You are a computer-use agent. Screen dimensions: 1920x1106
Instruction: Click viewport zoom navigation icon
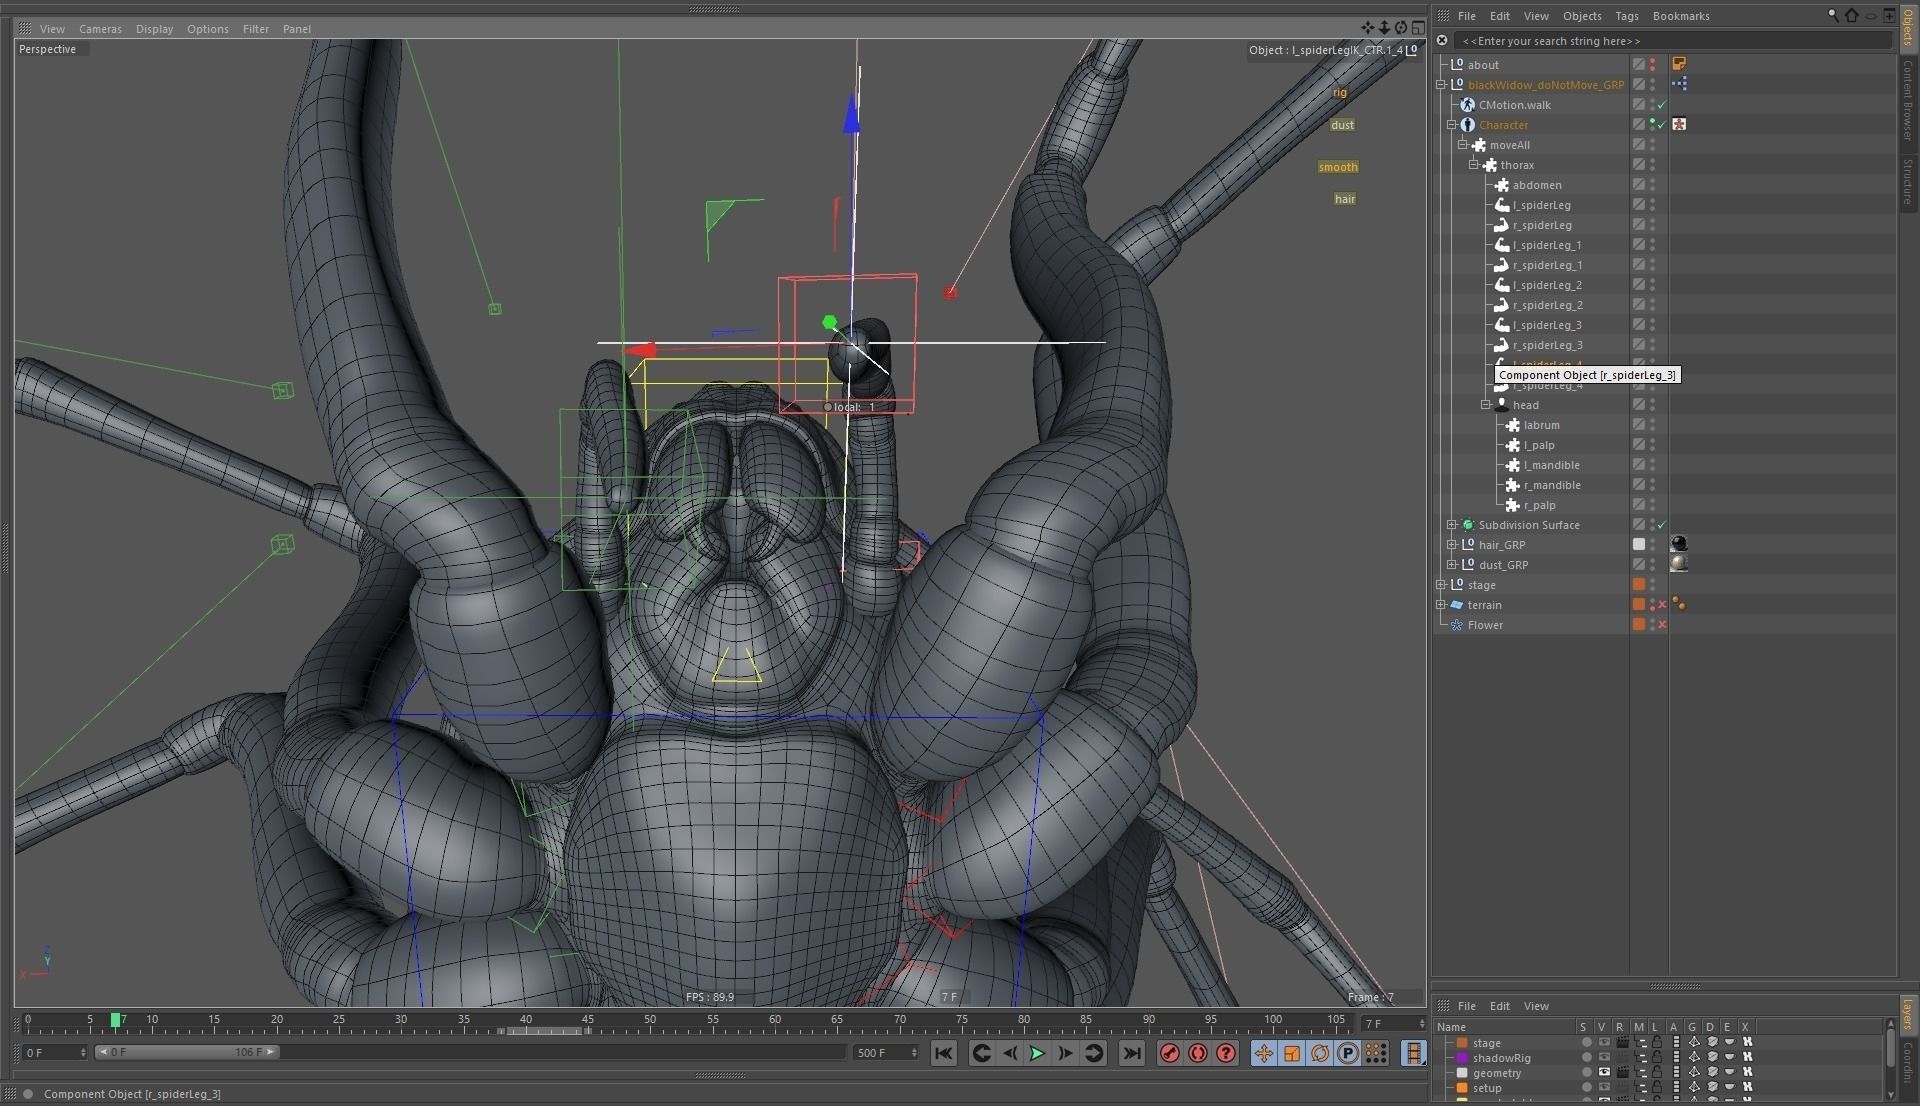pyautogui.click(x=1384, y=28)
